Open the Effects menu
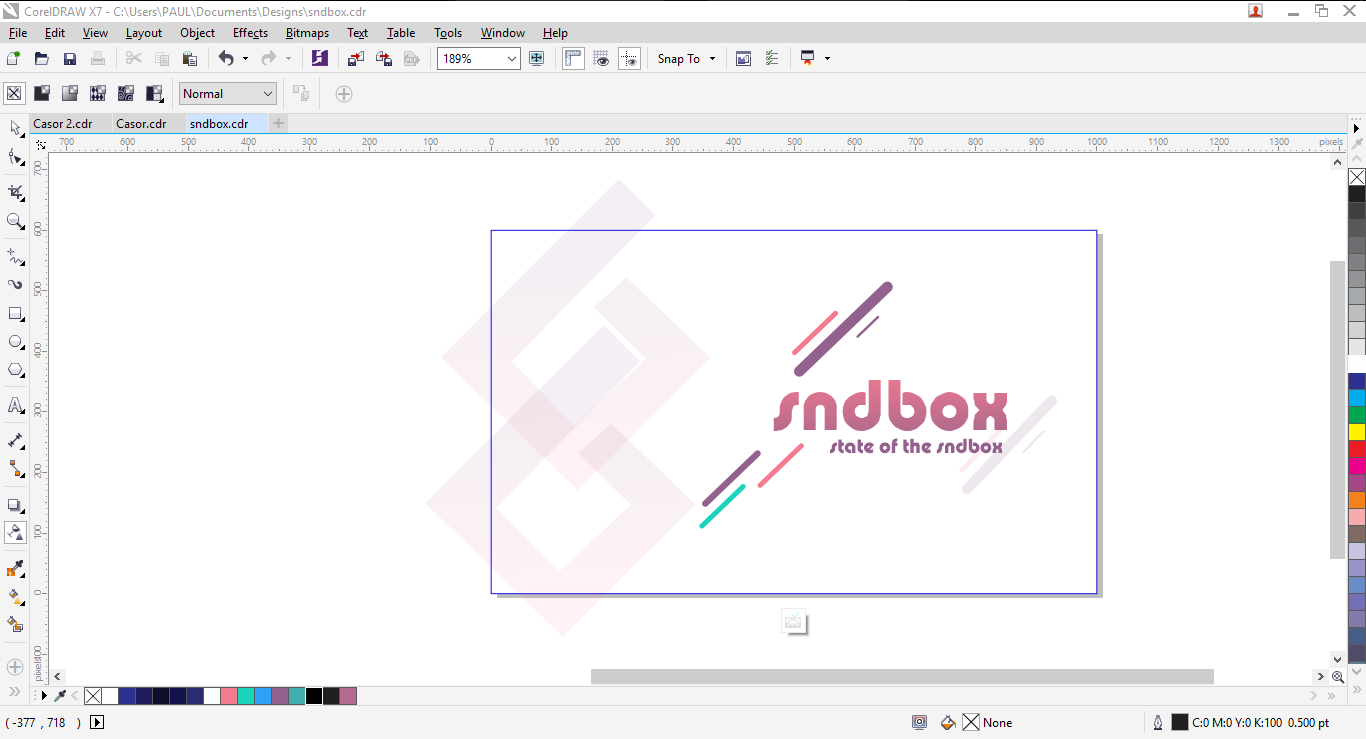 tap(250, 33)
